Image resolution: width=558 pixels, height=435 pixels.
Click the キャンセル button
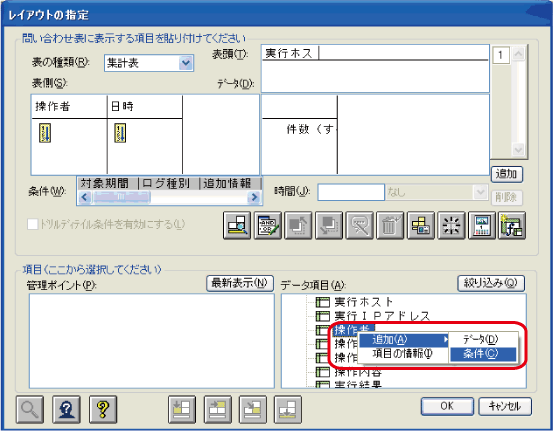click(505, 407)
